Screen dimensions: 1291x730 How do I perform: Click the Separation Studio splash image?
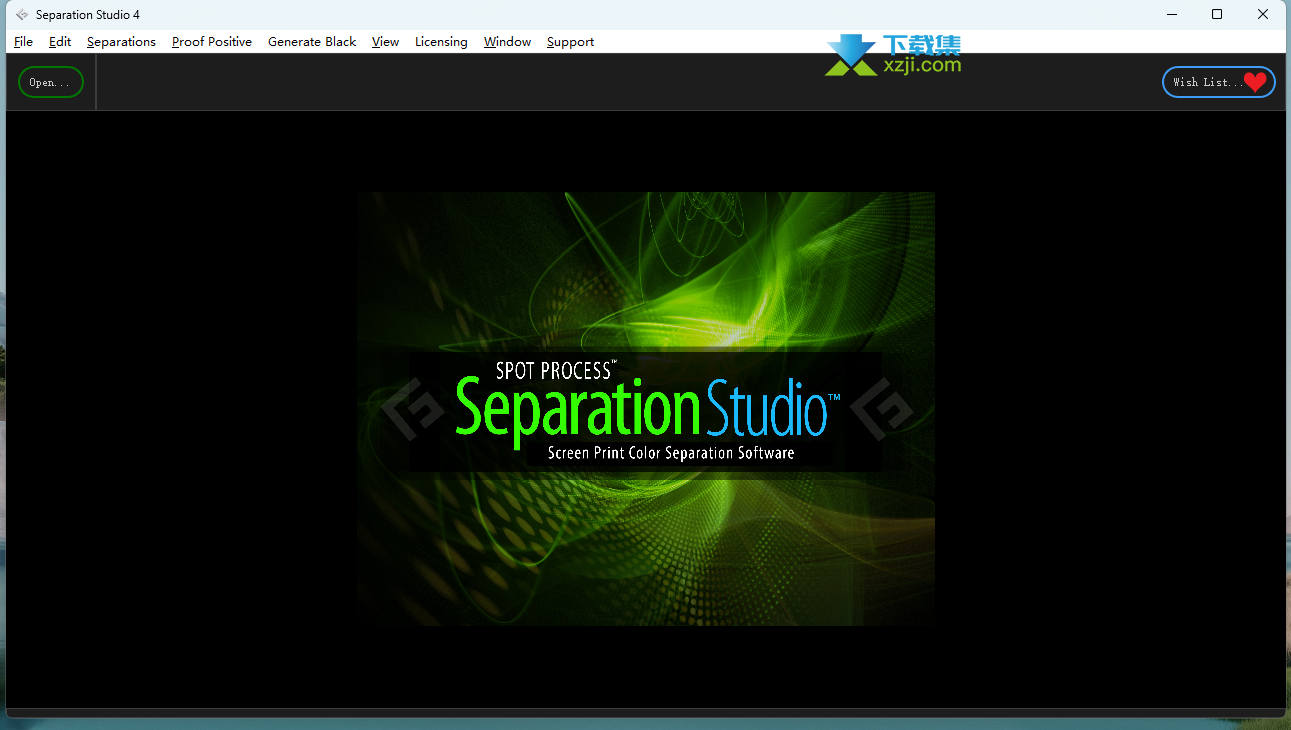coord(646,409)
